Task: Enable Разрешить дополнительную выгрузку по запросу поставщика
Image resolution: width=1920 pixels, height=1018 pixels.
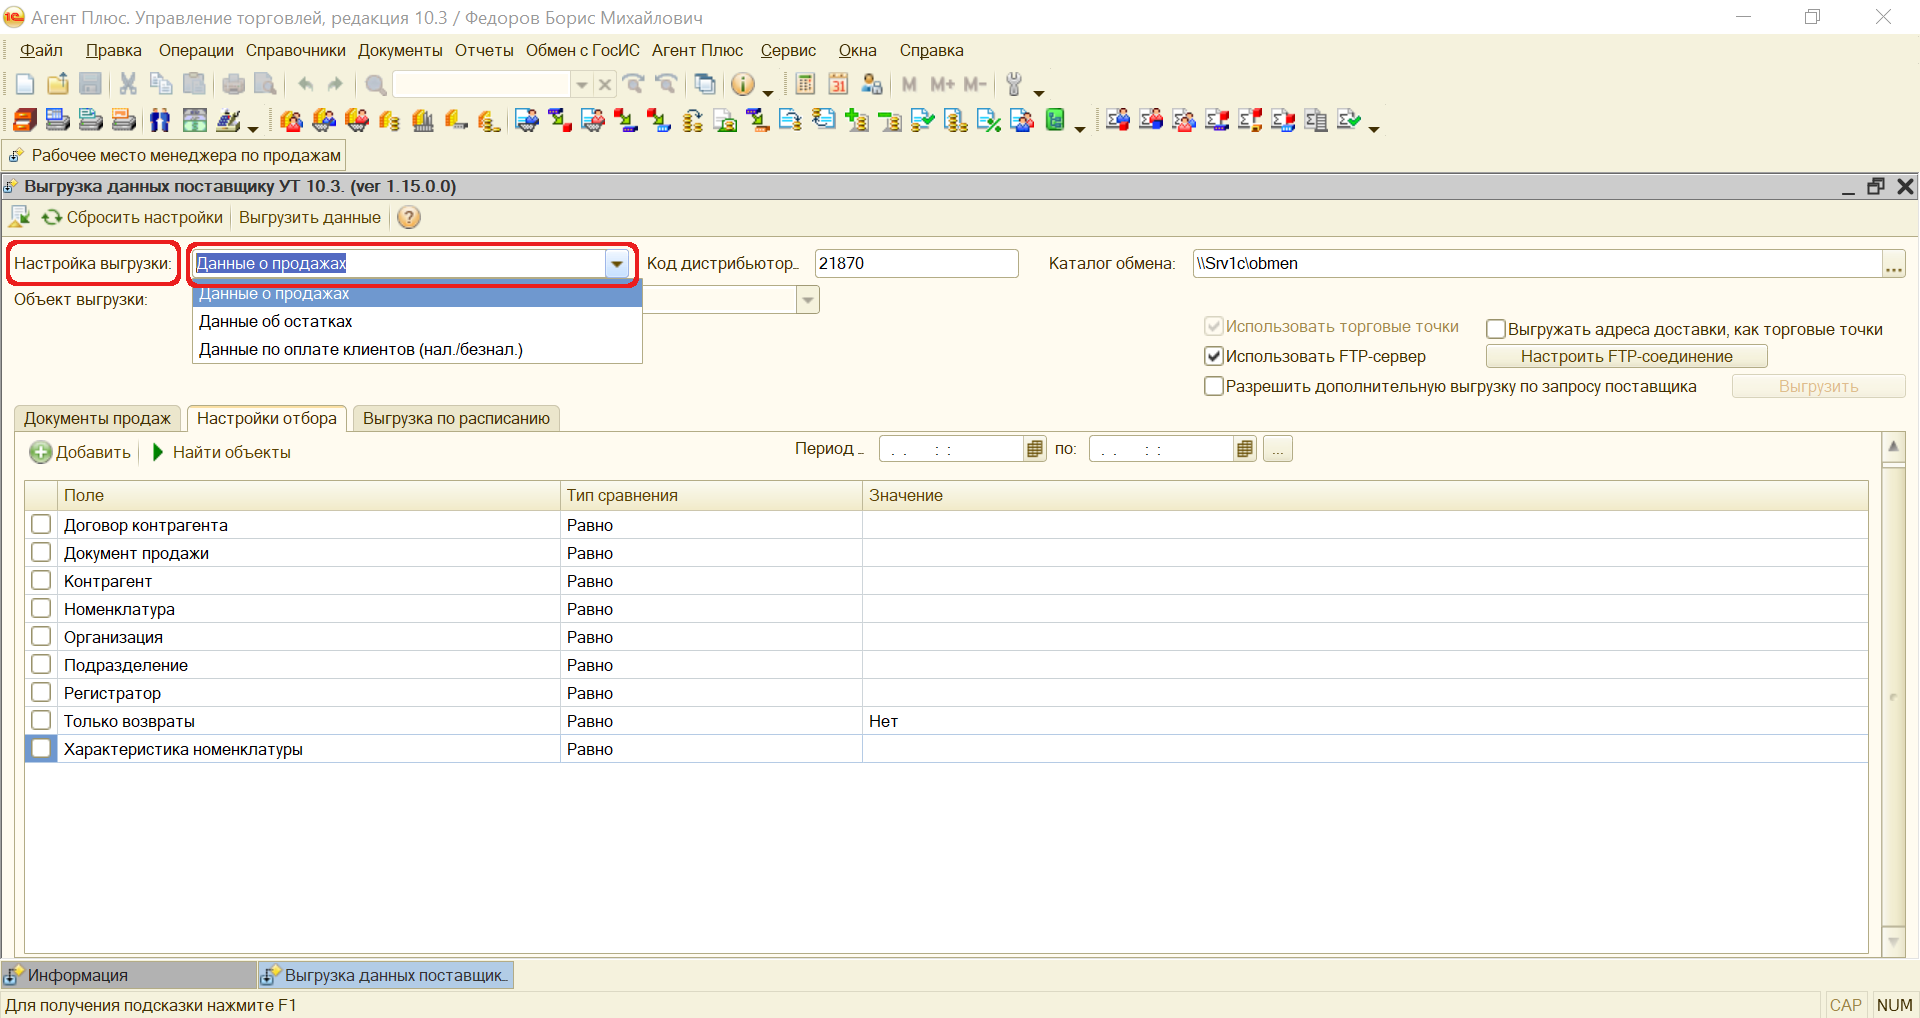Action: [x=1214, y=386]
